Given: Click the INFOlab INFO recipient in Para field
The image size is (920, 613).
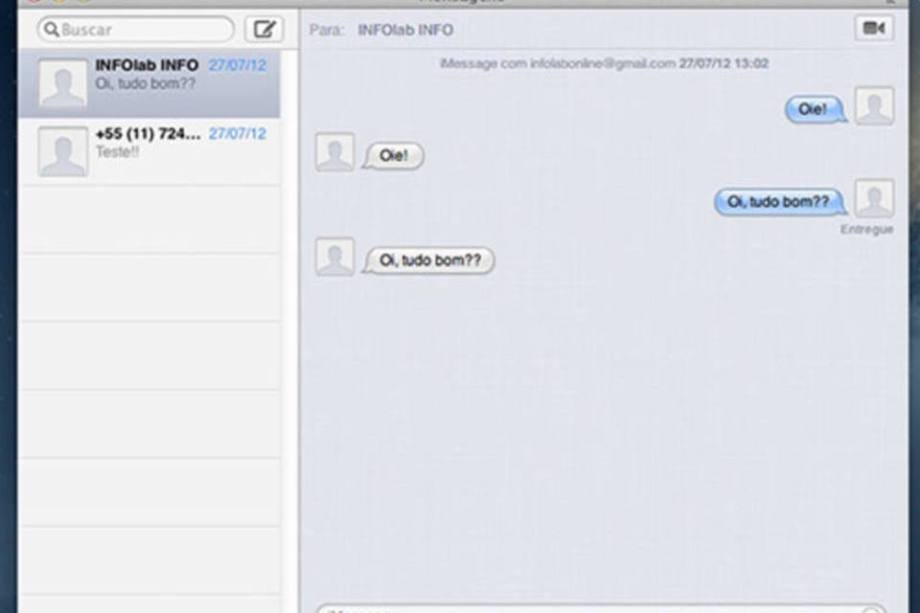Looking at the screenshot, I should pos(405,30).
